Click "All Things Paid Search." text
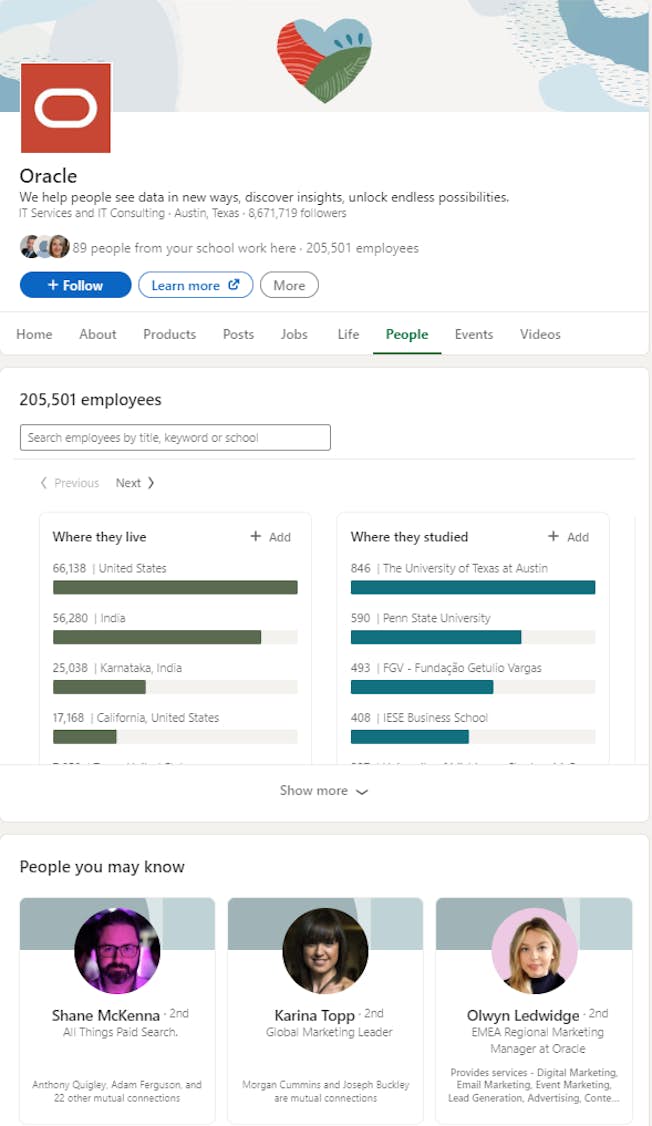 pos(120,1032)
